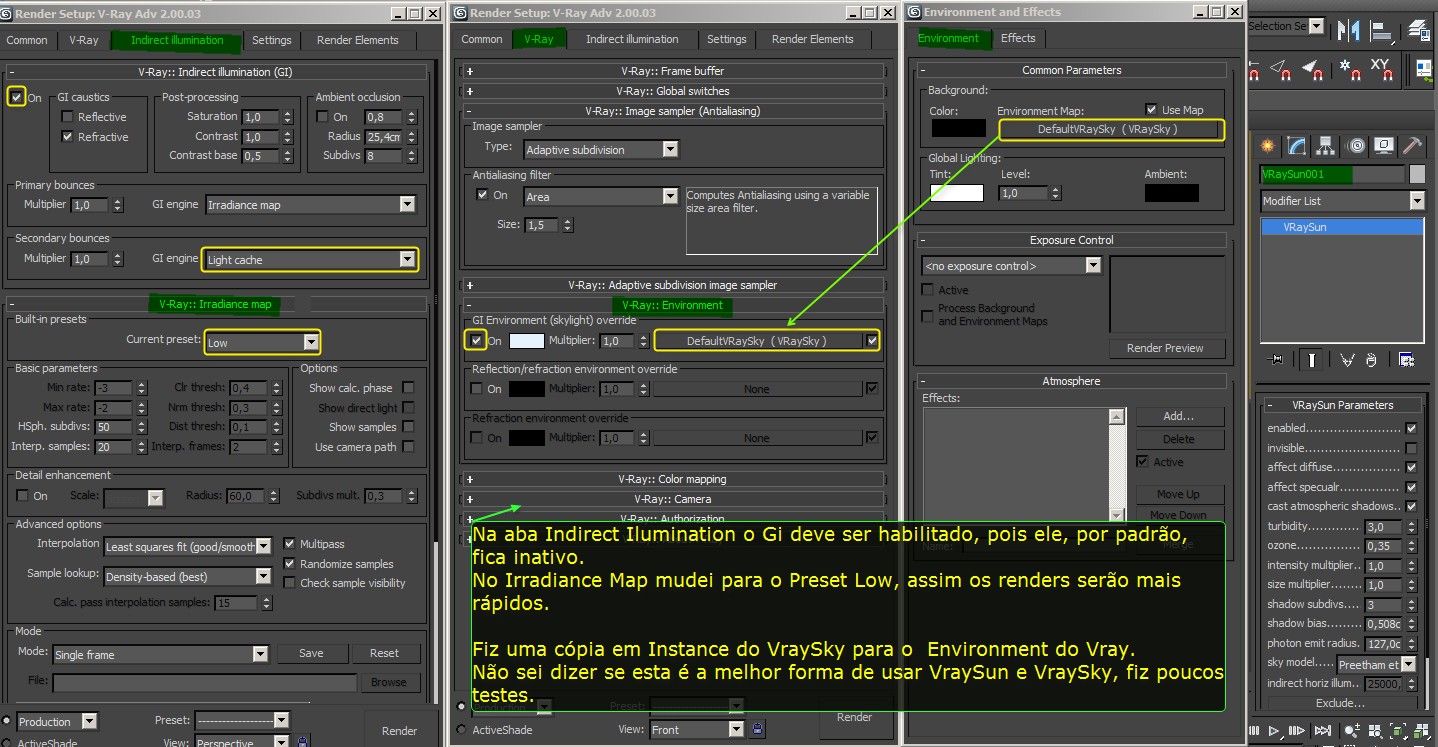Switch to Settings tab in left Render Setup
1438x747 pixels.
(x=271, y=40)
